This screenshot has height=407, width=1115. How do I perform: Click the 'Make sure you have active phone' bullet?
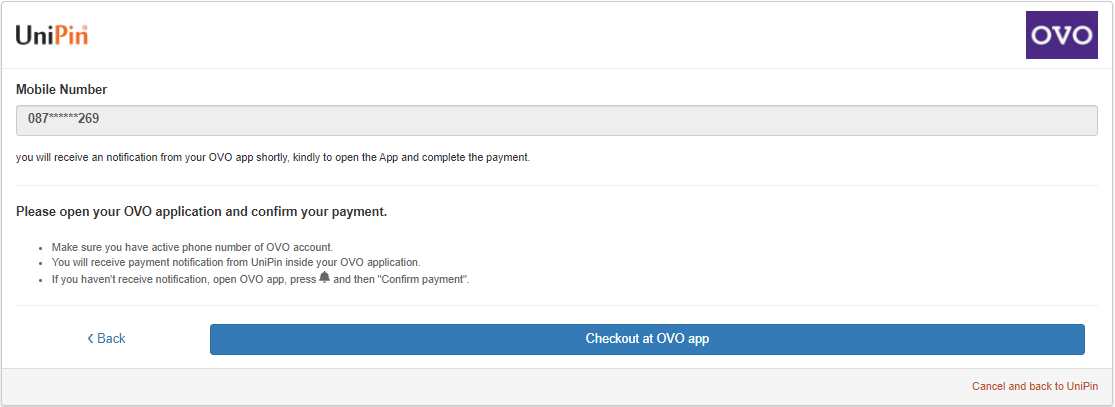[x=192, y=248]
